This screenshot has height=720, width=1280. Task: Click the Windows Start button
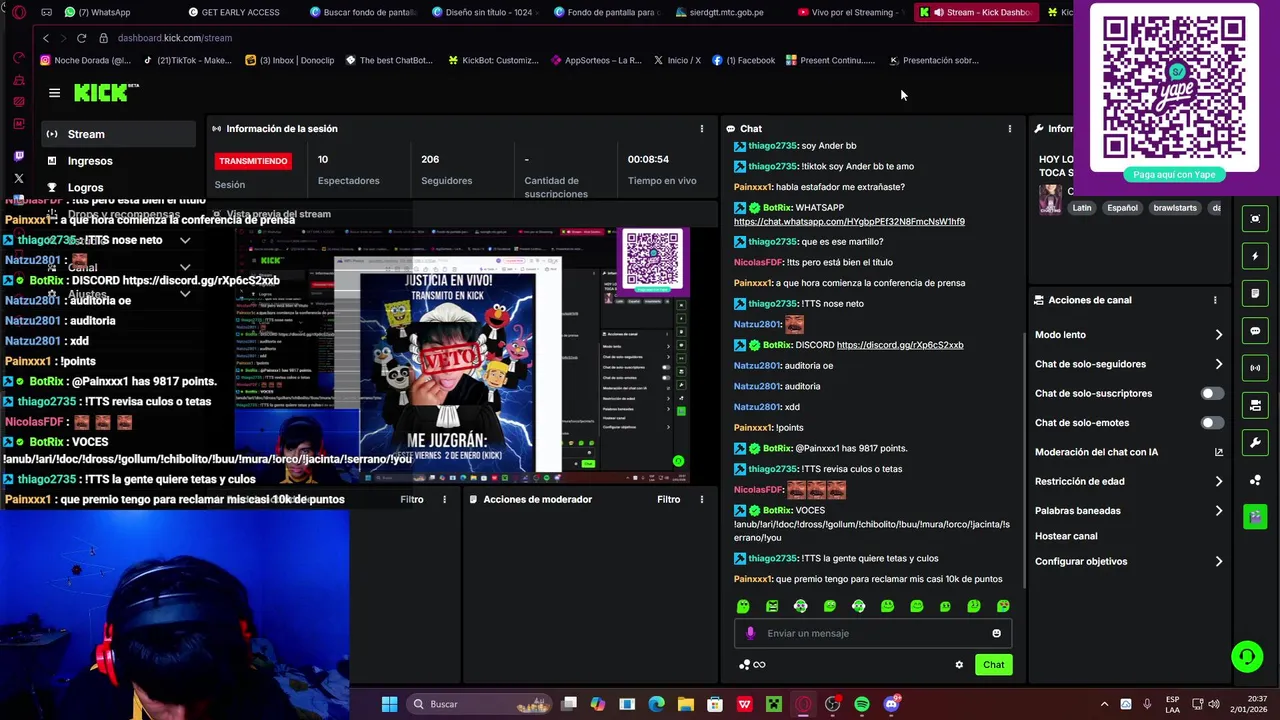pos(389,704)
